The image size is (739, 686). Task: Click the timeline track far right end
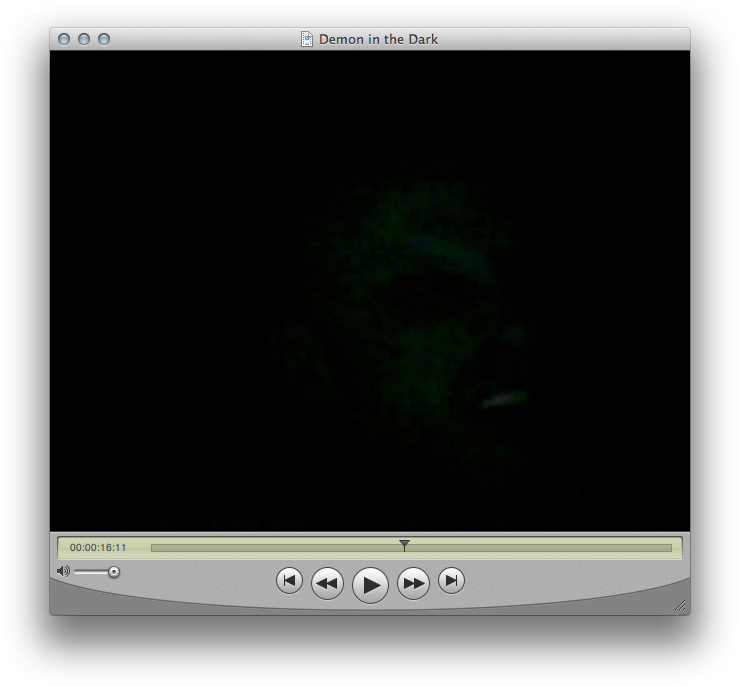tap(665, 548)
